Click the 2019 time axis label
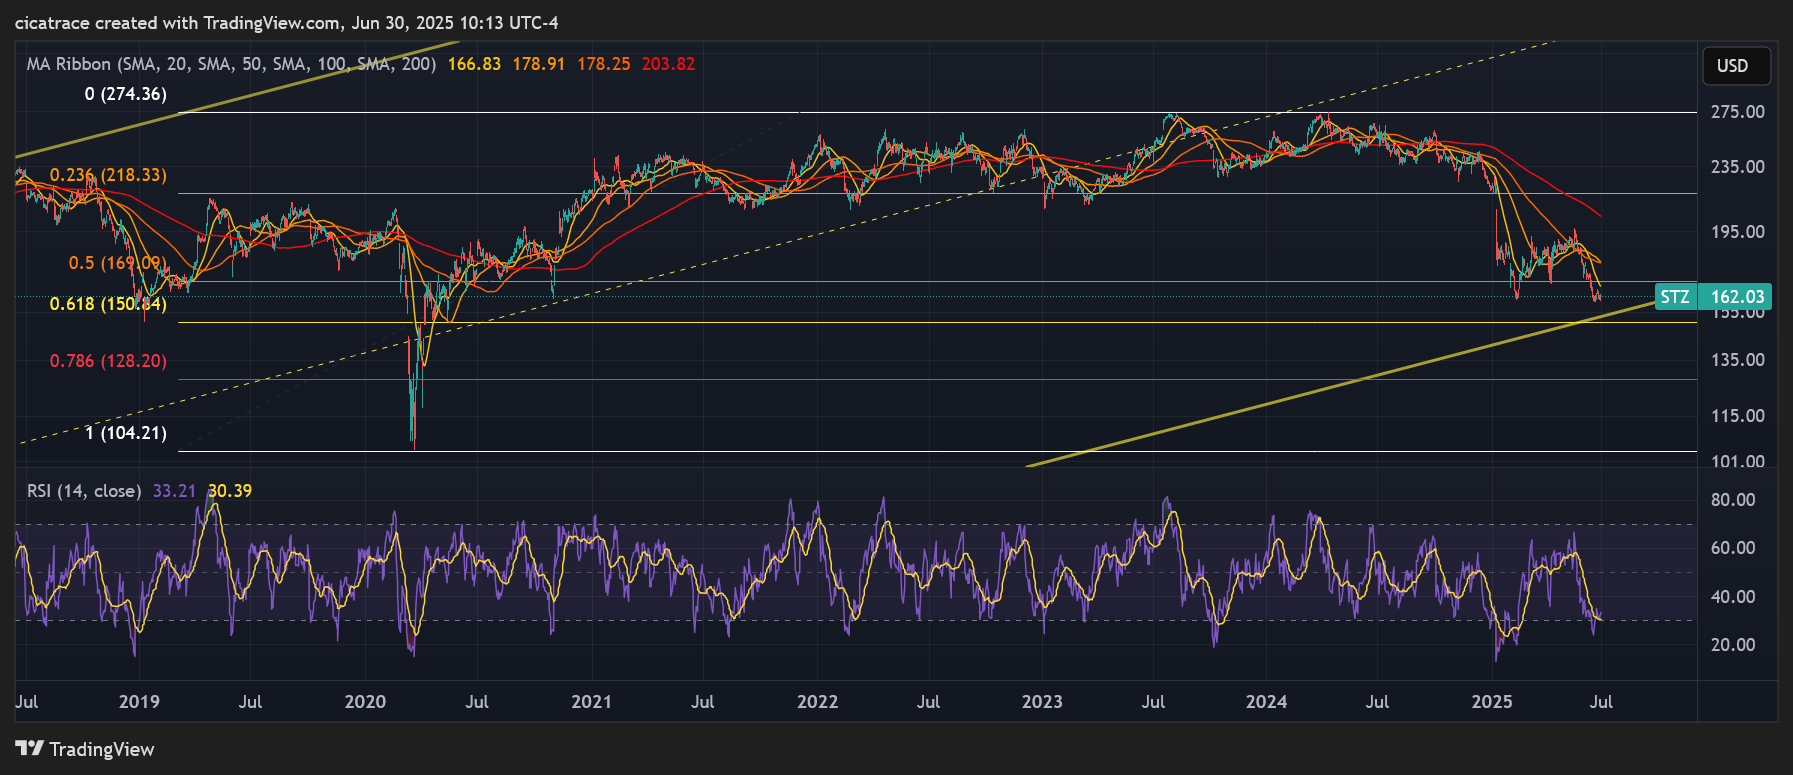Viewport: 1793px width, 775px height. coord(139,702)
